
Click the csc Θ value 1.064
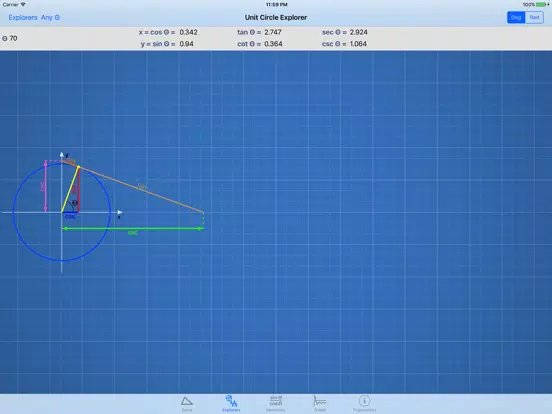[x=358, y=44]
